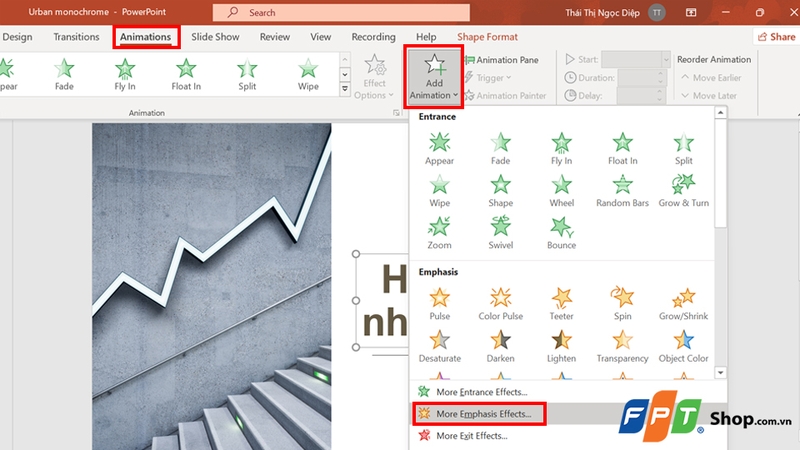Choose Fade entrance effect in the dropdown
Screen dimensions: 800x450
click(501, 148)
